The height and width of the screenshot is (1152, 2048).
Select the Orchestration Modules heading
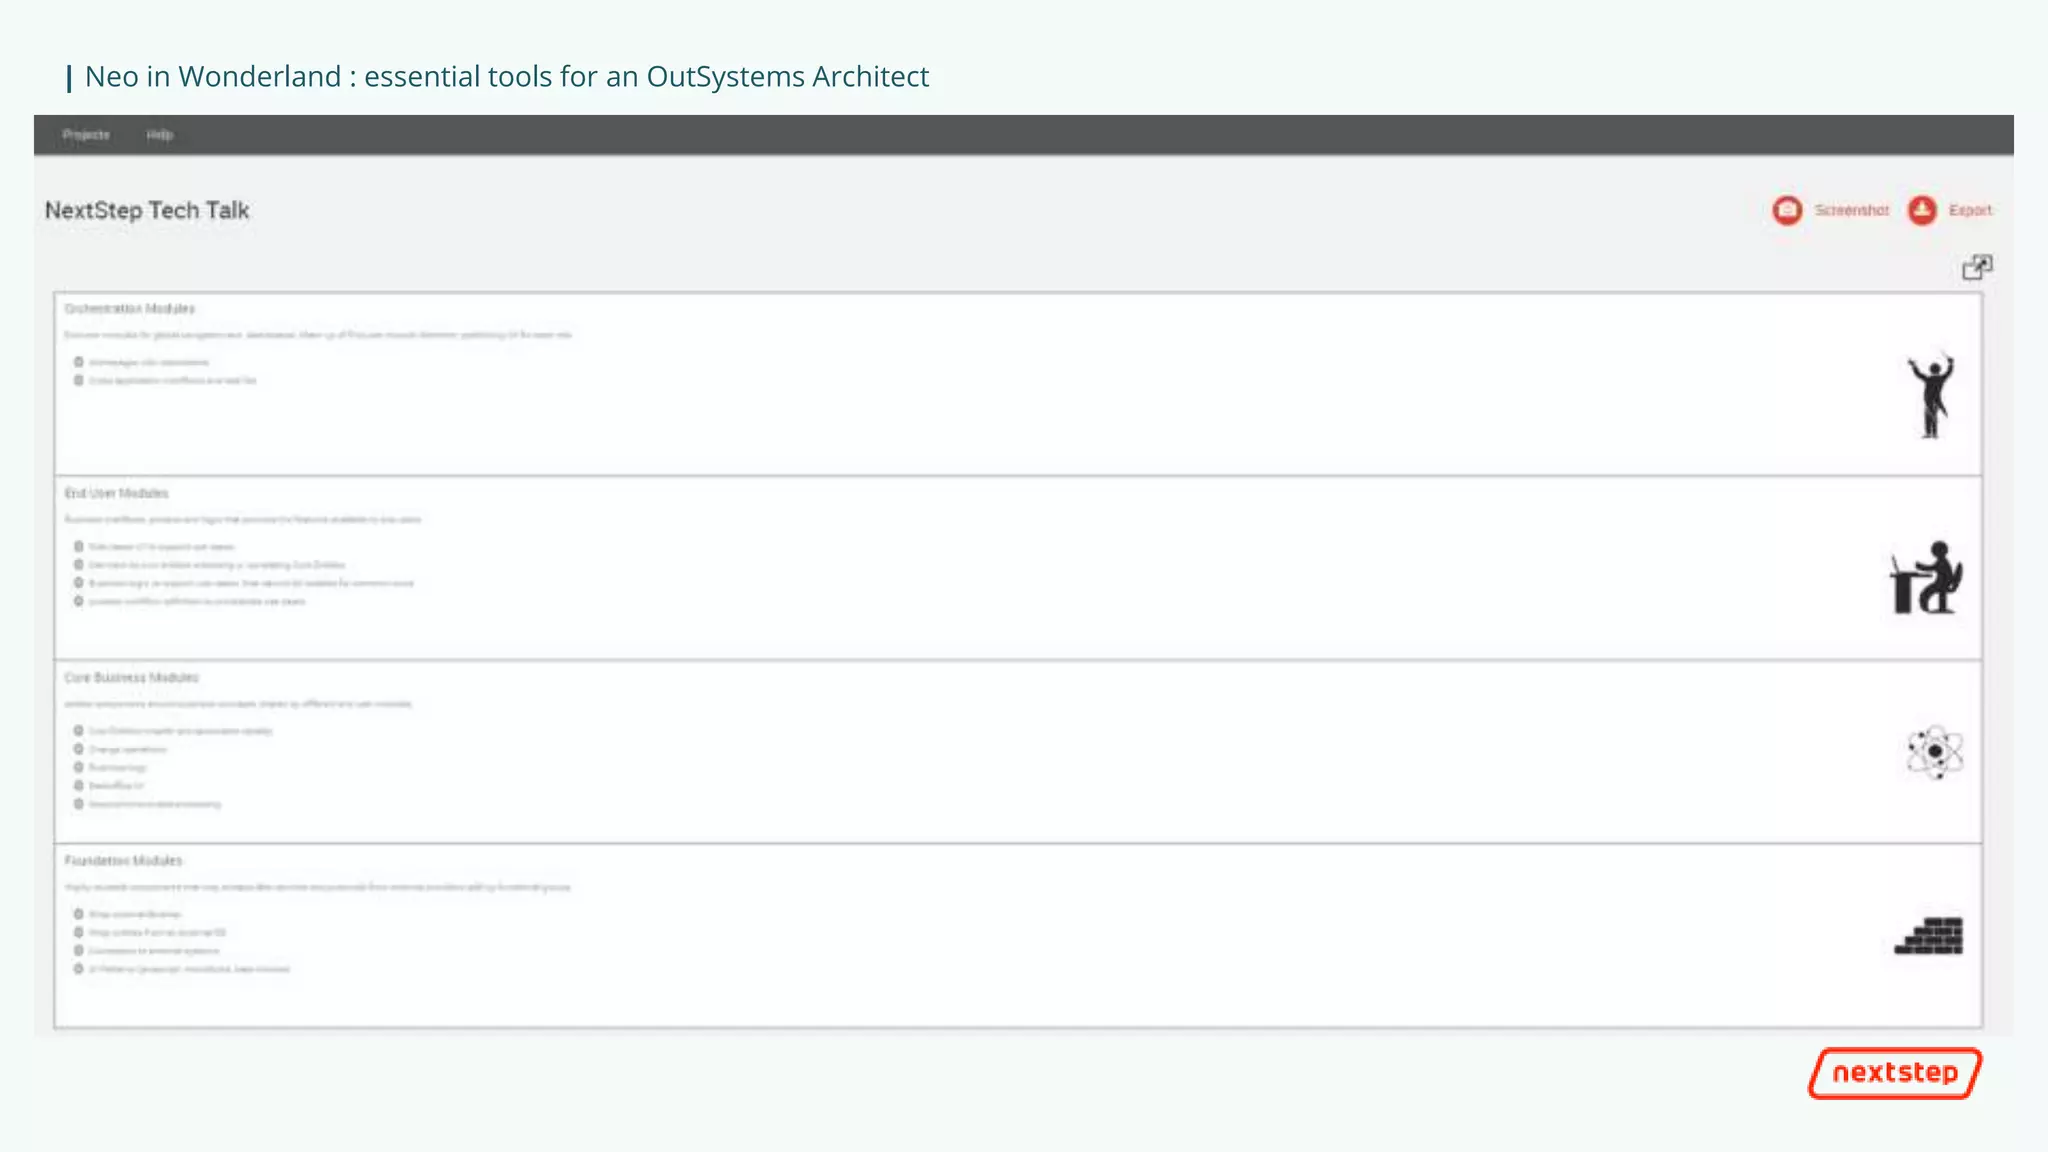click(x=129, y=309)
